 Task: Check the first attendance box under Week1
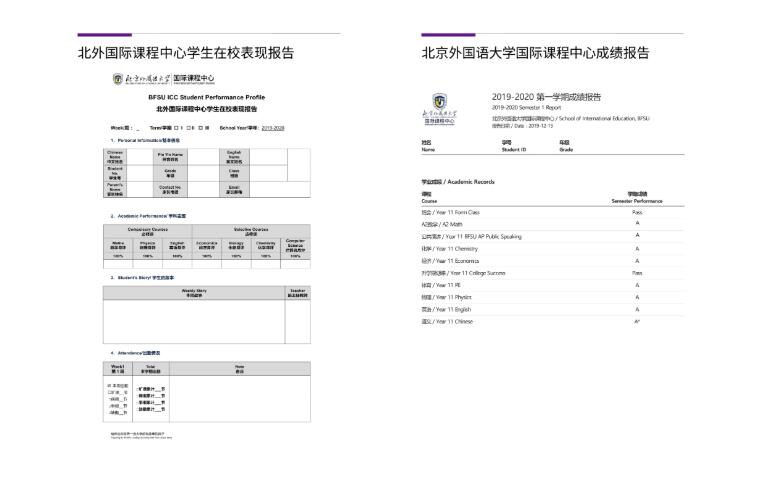(109, 385)
